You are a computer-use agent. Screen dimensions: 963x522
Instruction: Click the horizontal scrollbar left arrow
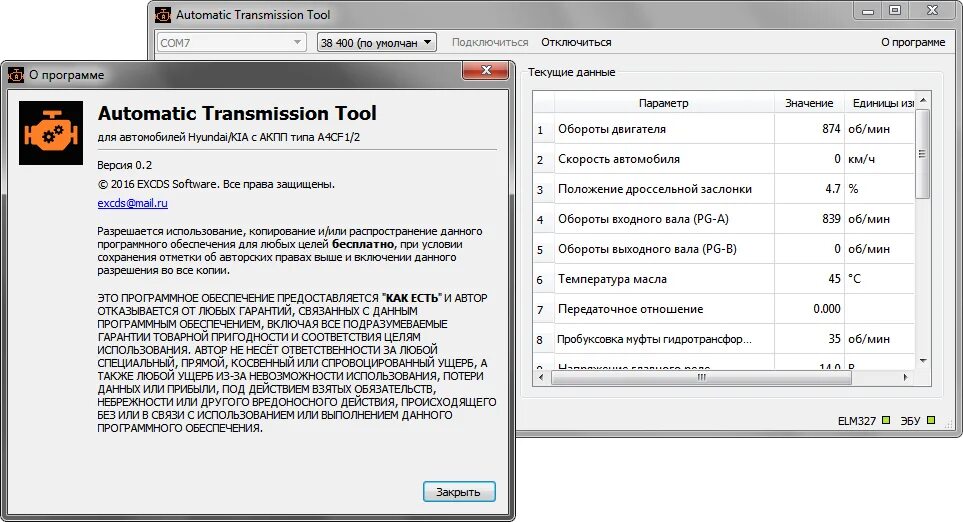tap(540, 378)
